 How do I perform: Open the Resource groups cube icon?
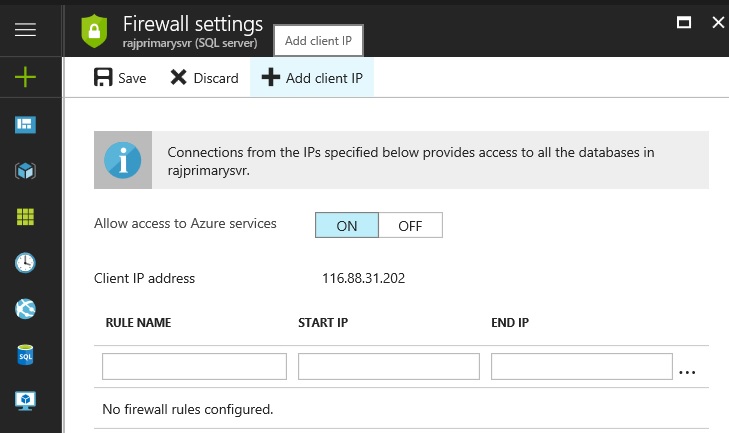coord(26,171)
